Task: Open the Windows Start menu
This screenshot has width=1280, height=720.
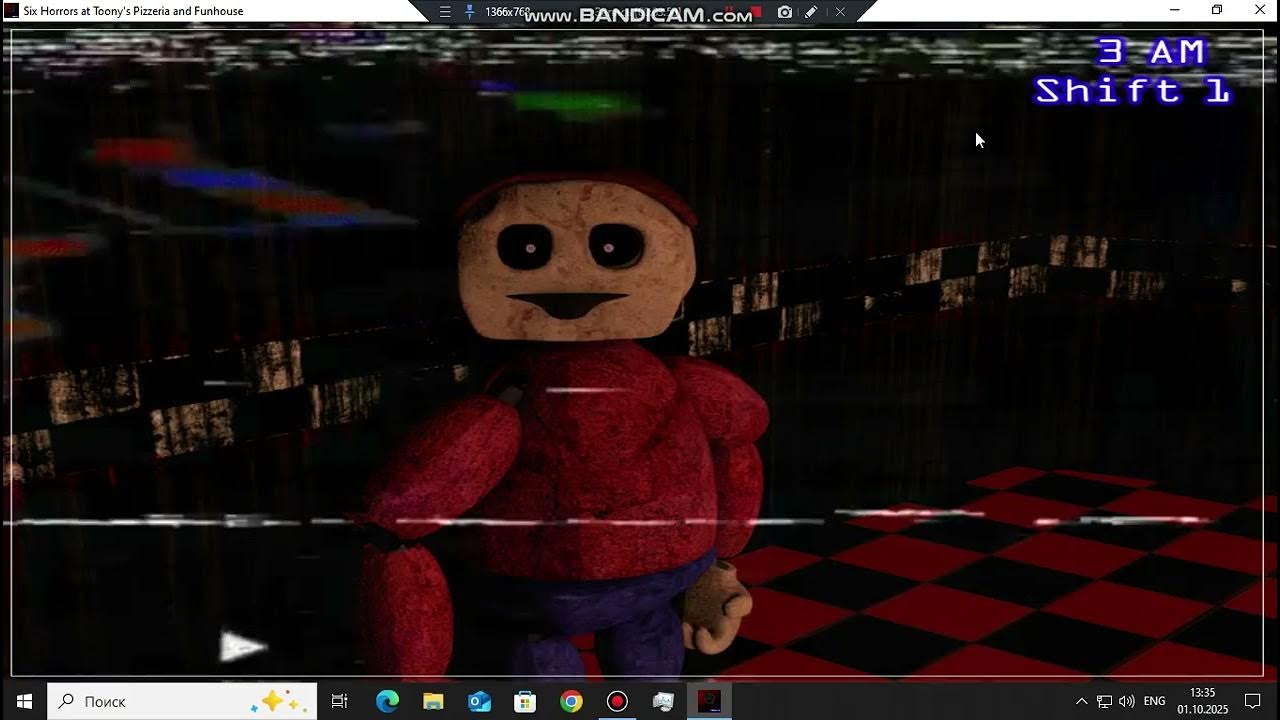Action: pyautogui.click(x=24, y=701)
